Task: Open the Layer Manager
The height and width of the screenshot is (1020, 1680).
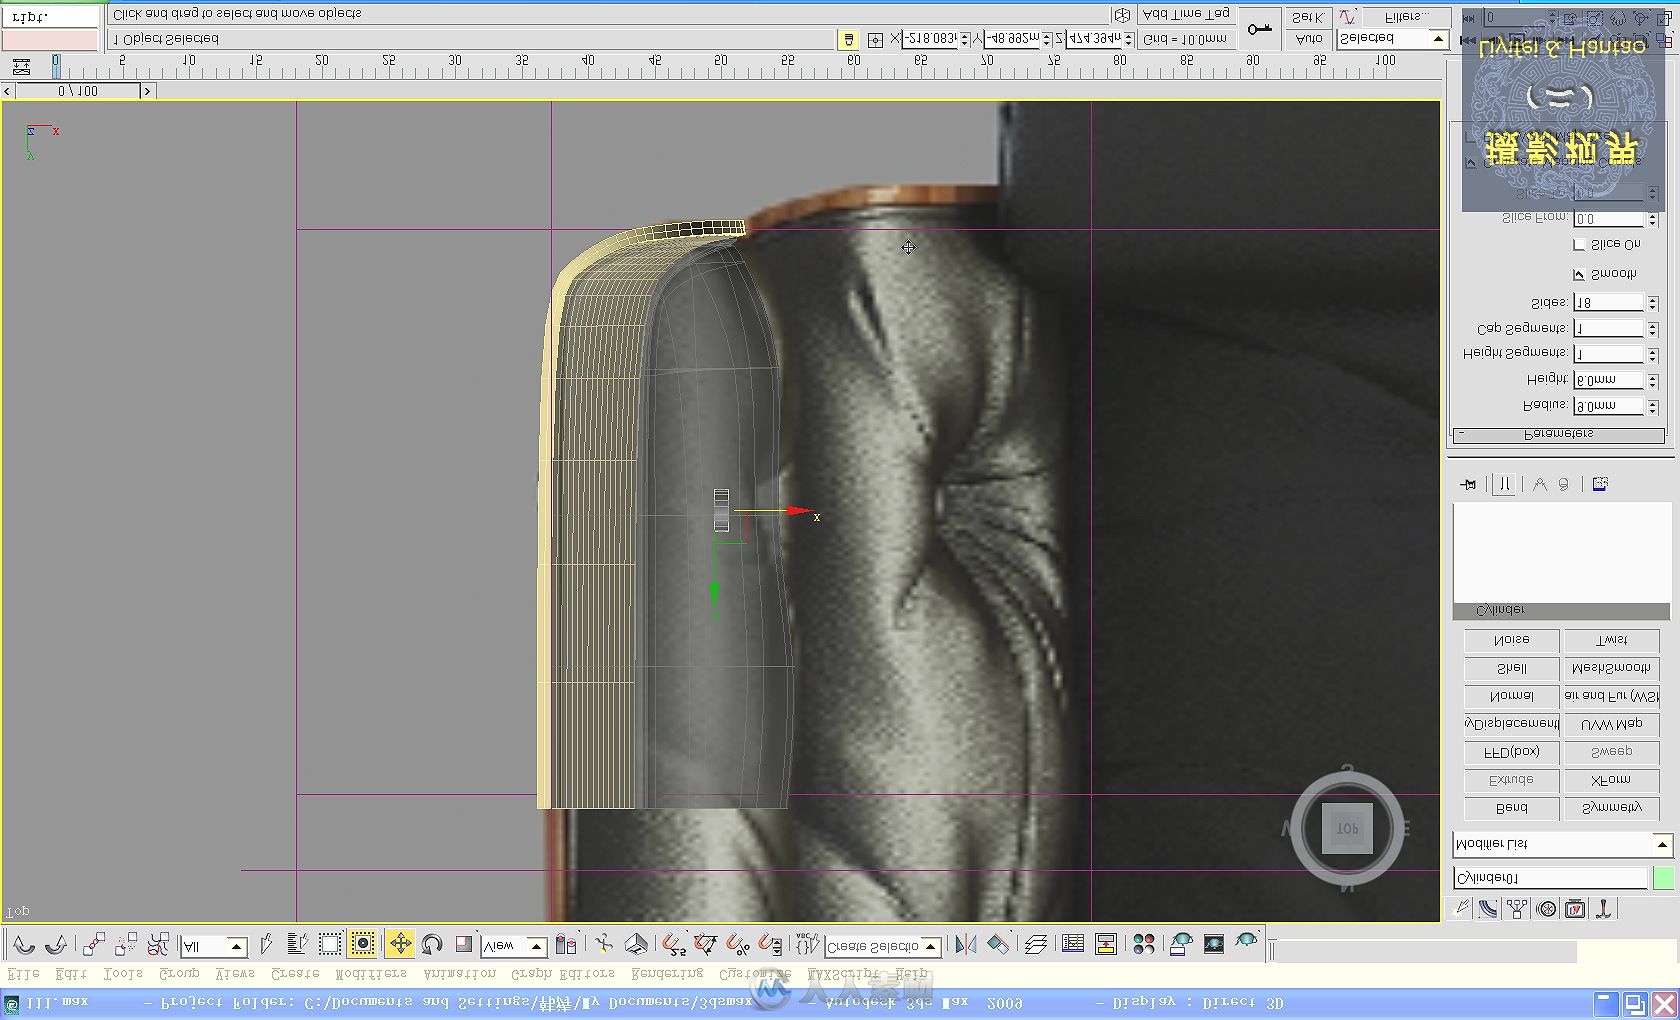Action: click(x=1036, y=945)
